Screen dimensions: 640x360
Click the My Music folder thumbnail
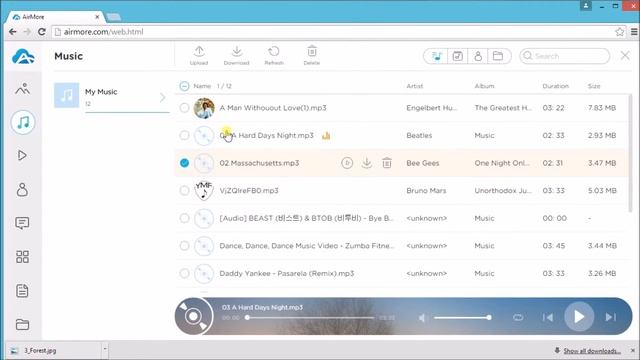[67, 95]
